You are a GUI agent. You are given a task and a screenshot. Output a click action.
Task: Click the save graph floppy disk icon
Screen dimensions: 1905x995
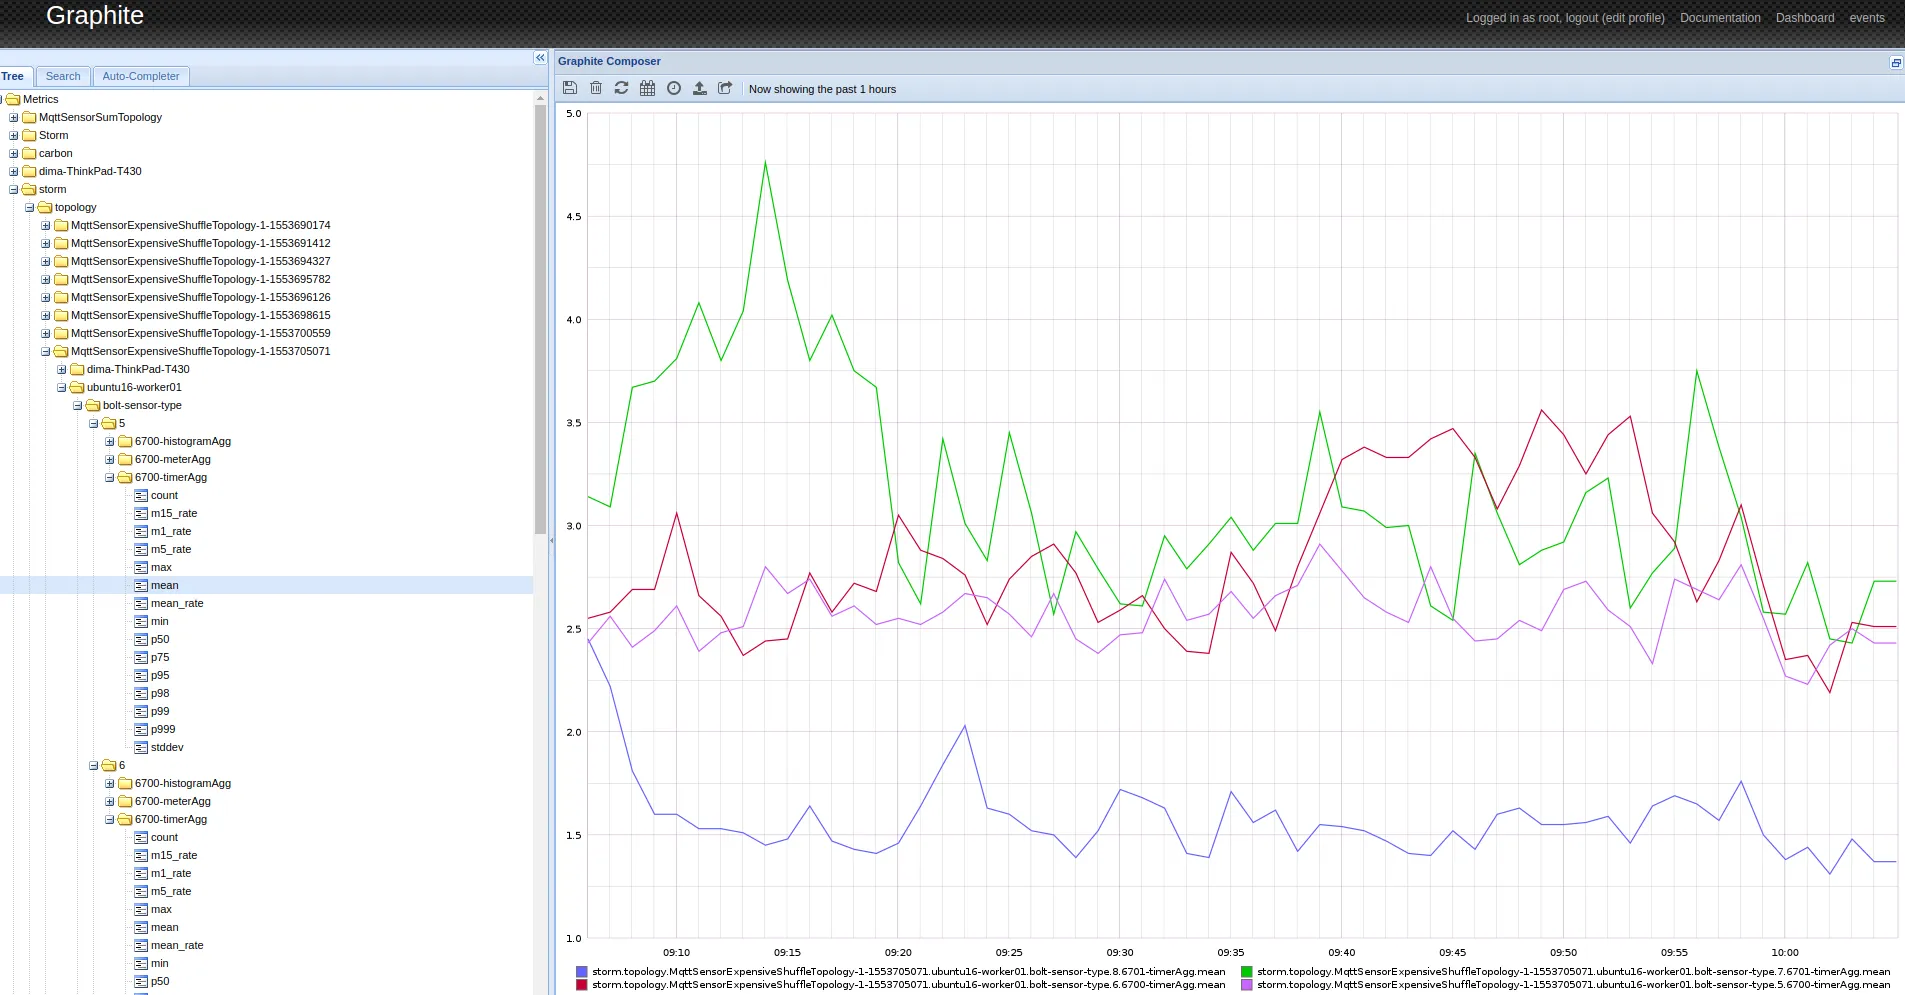(x=570, y=88)
